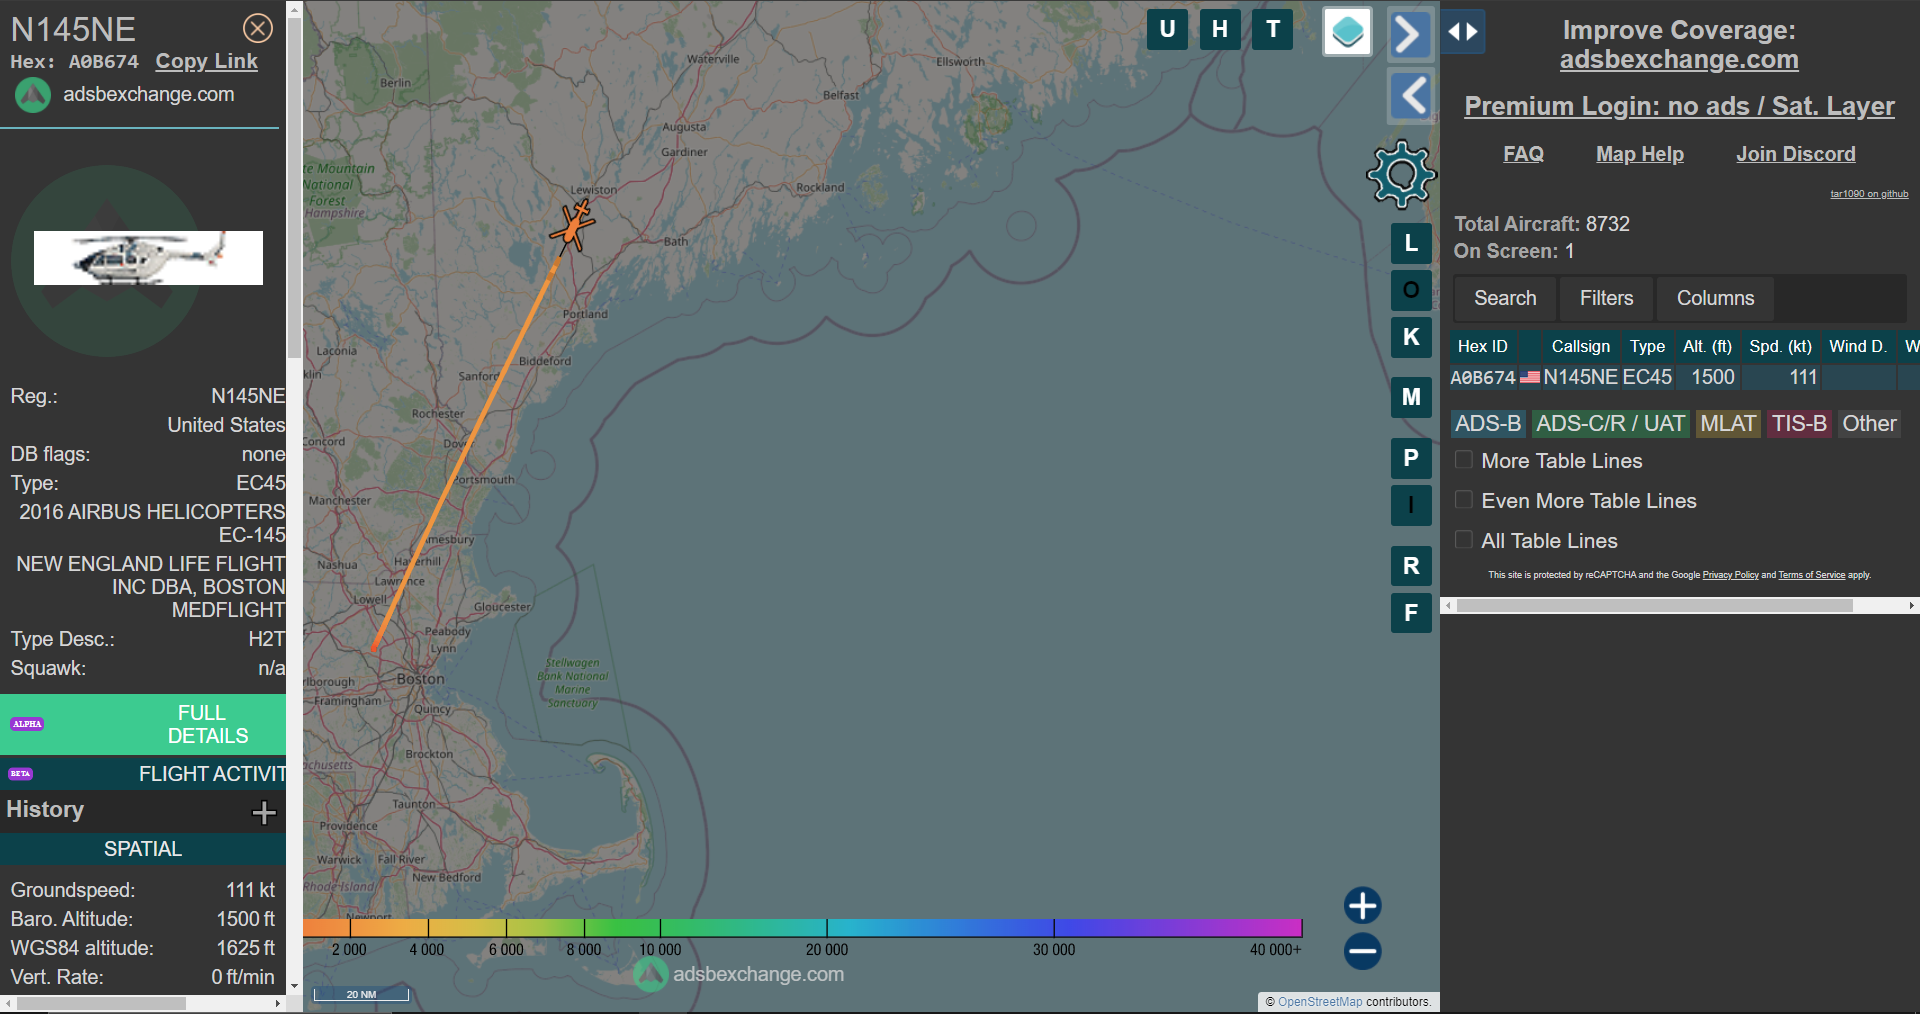The height and width of the screenshot is (1014, 1920).
Task: Toggle the TIS-B source filter
Action: tap(1799, 424)
